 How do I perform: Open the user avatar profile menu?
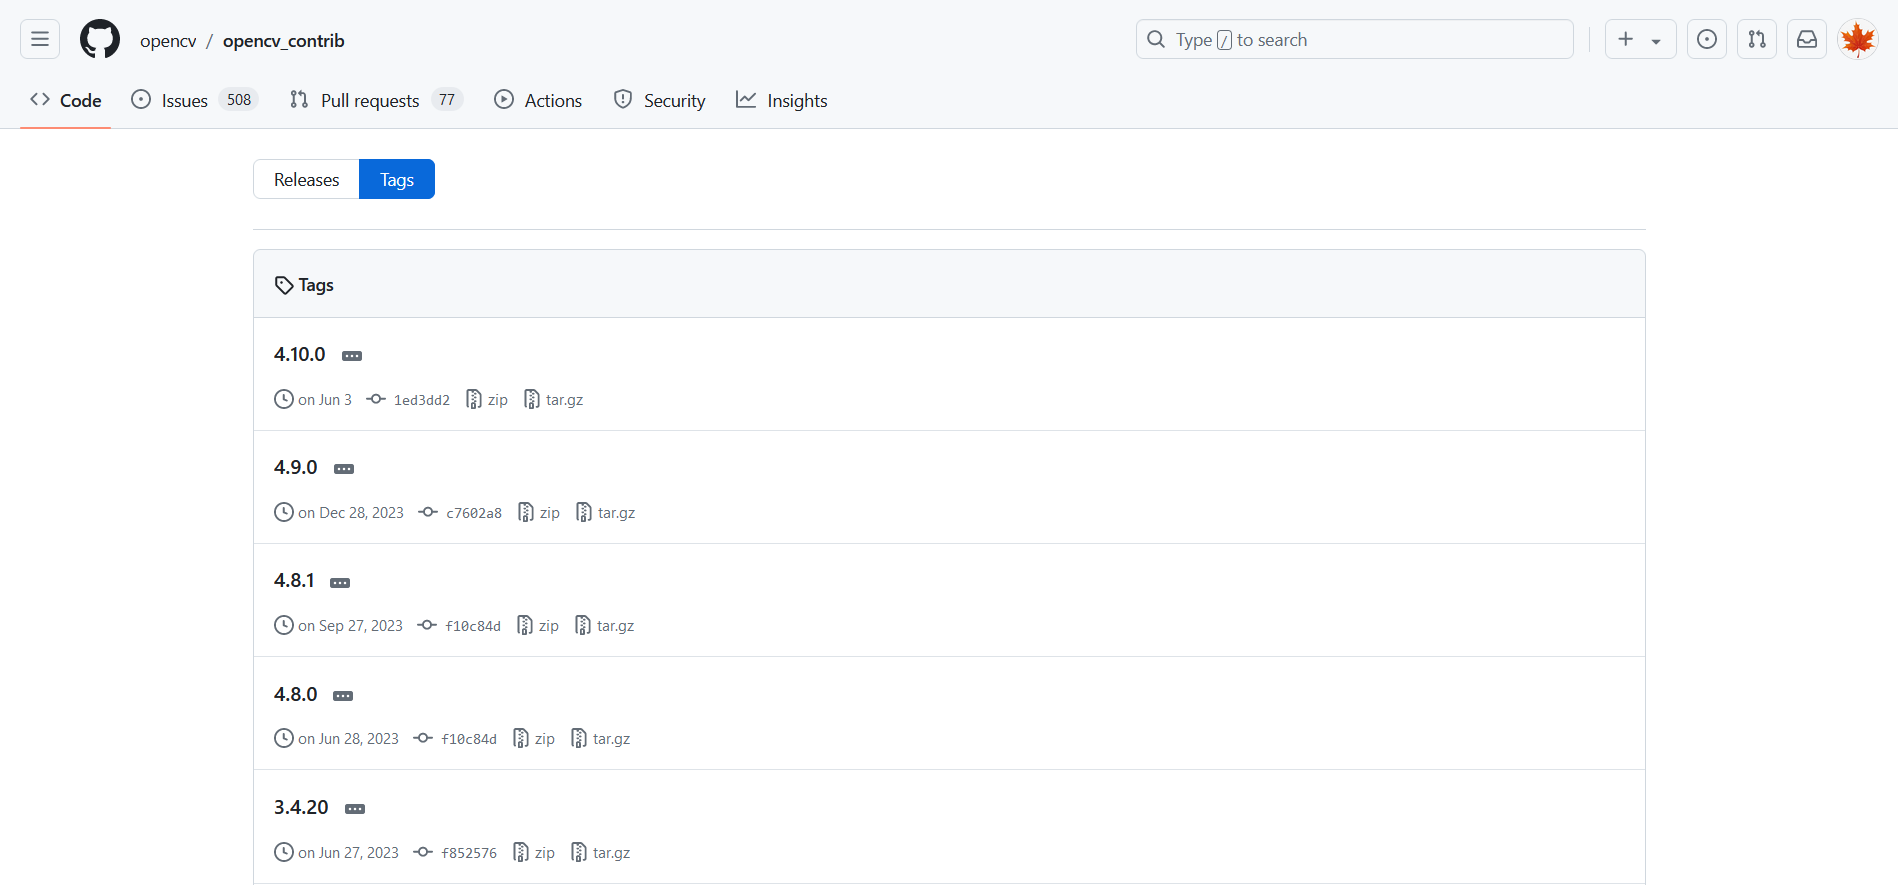[1858, 40]
